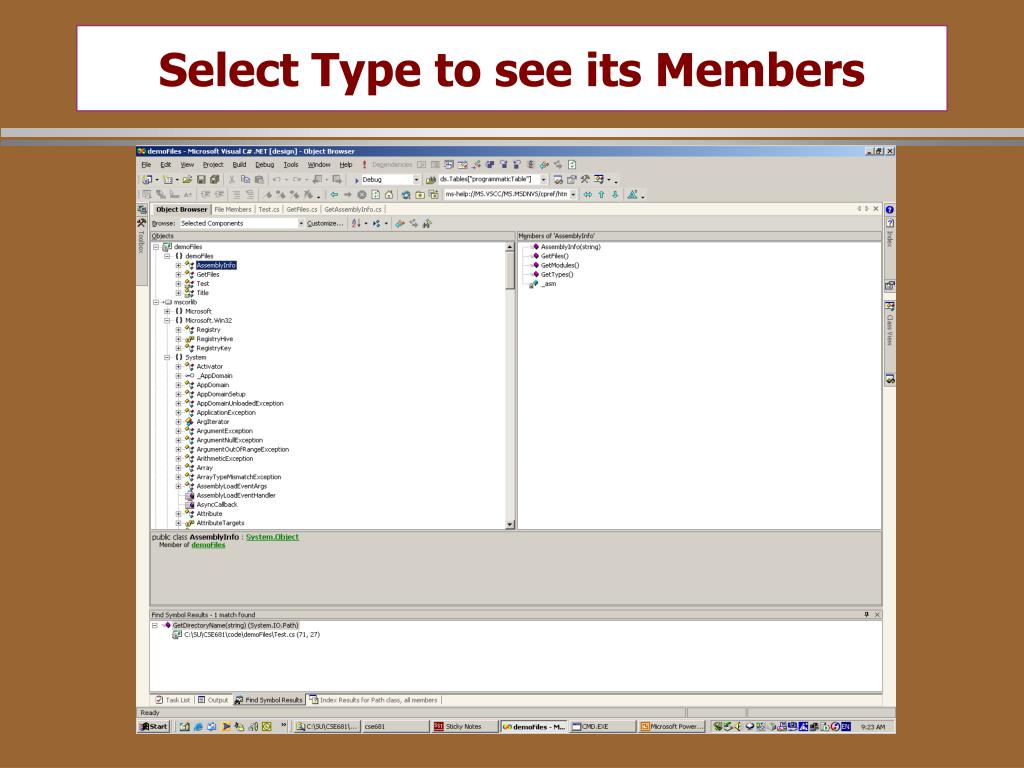Select the RegistryKey class
Screen dimensions: 1024x768
pyautogui.click(x=214, y=349)
